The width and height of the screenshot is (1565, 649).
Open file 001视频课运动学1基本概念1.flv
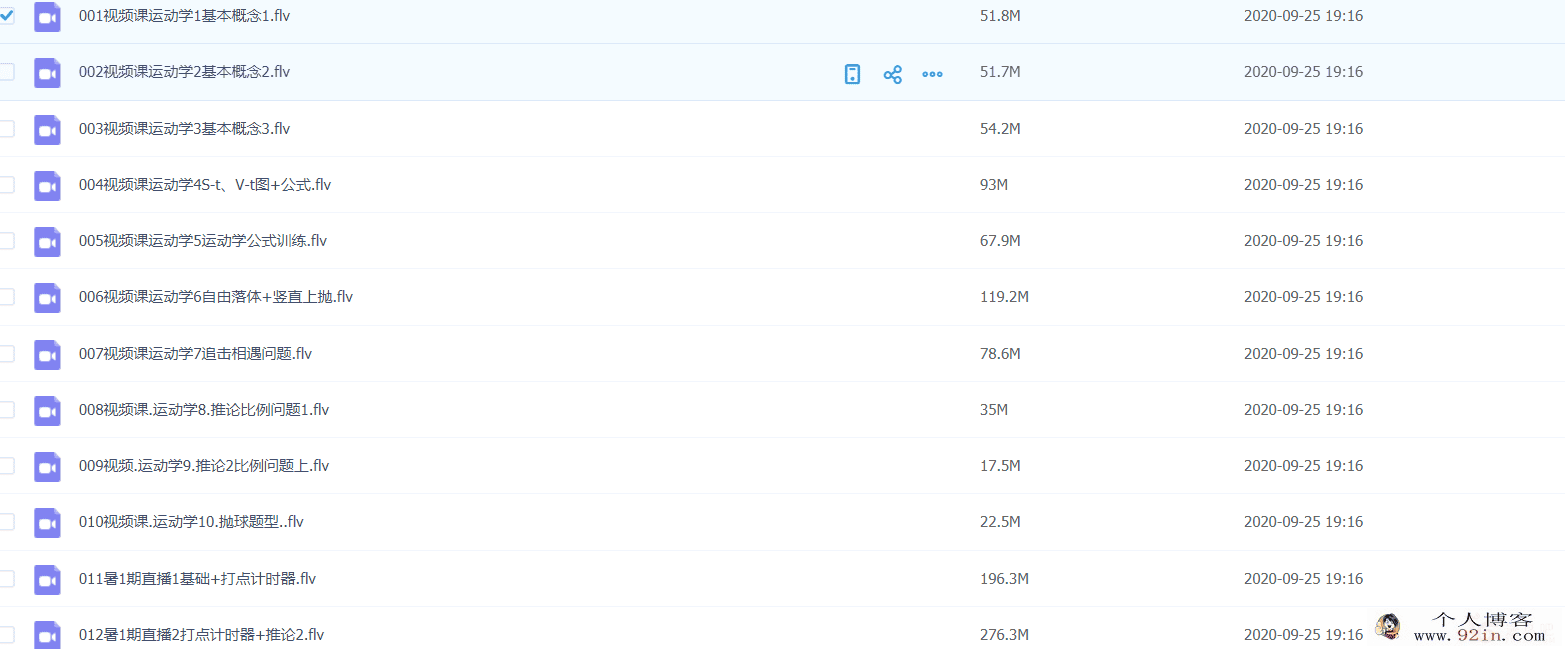point(185,16)
